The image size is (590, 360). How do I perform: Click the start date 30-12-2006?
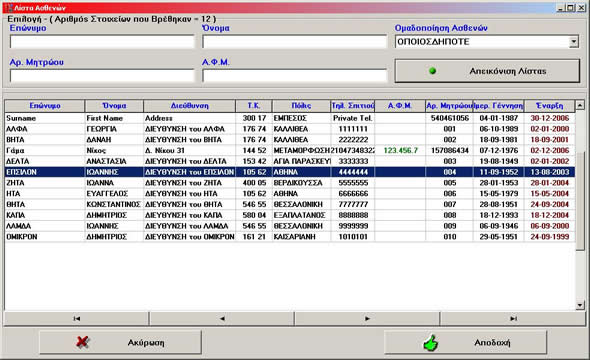pos(549,118)
